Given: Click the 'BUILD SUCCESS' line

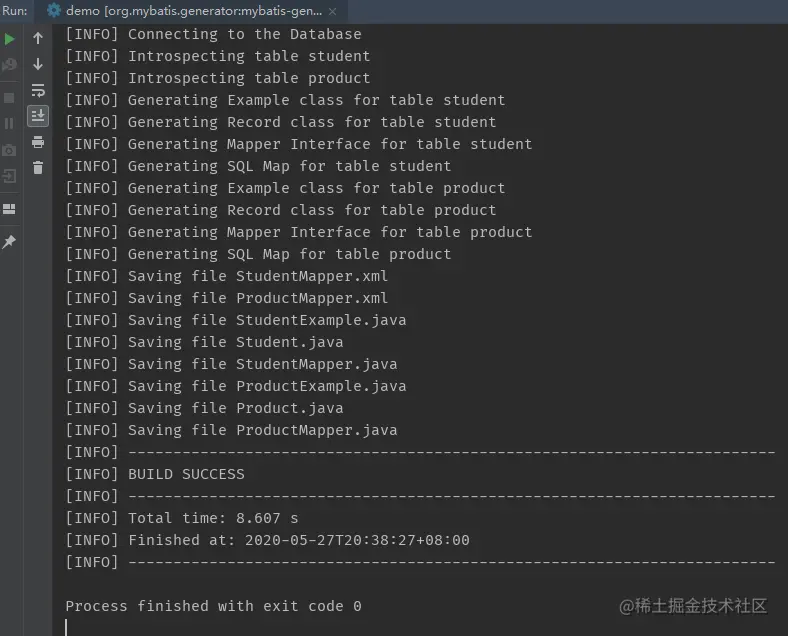Looking at the screenshot, I should pyautogui.click(x=155, y=474).
